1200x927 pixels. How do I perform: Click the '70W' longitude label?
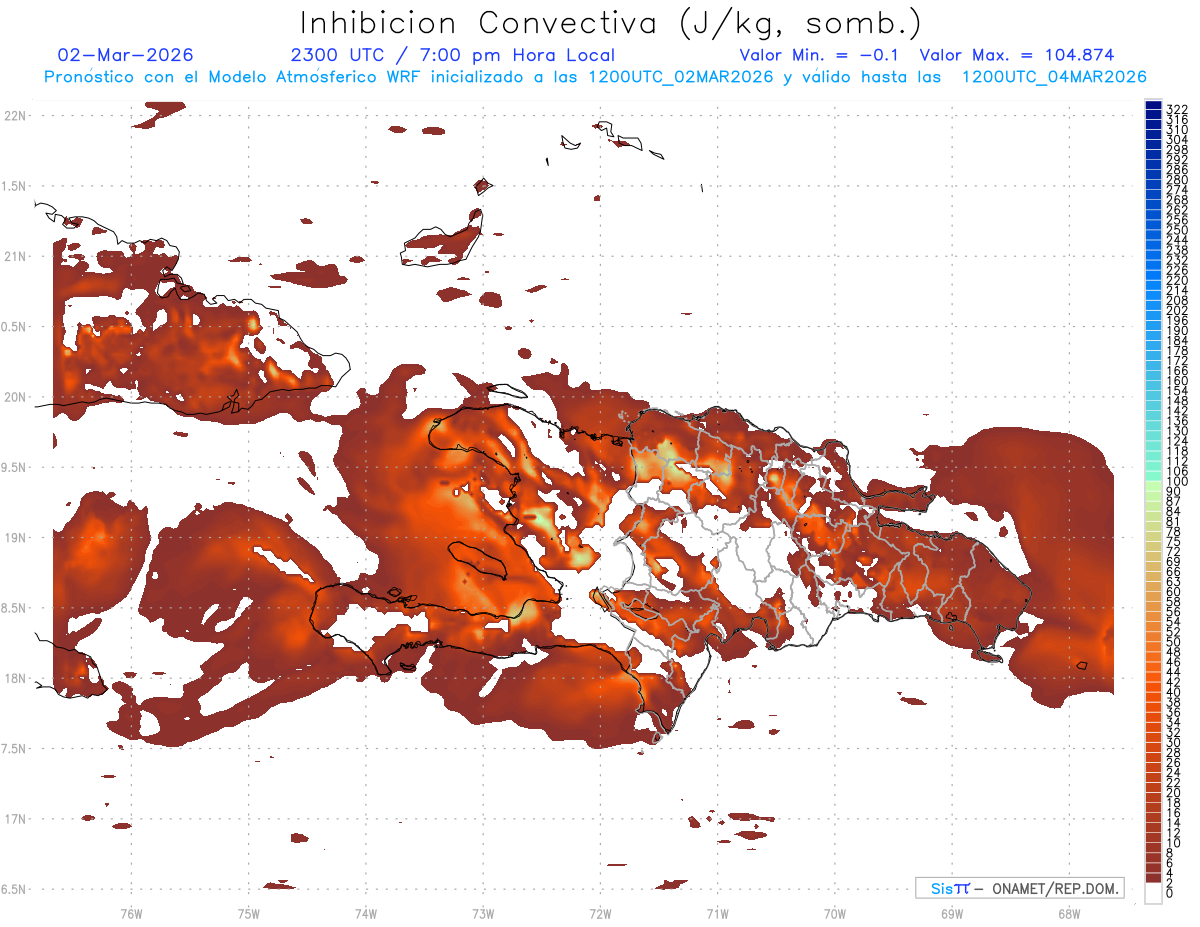click(x=834, y=913)
